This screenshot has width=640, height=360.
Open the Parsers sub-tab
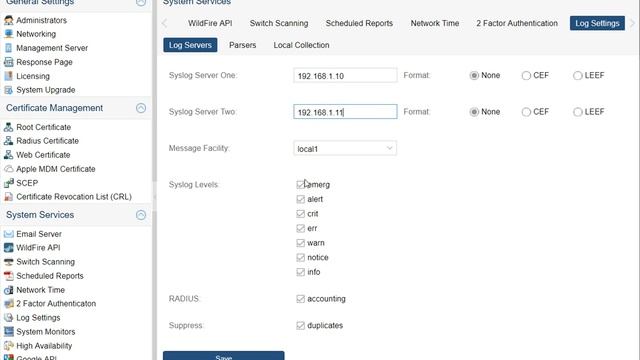click(x=242, y=45)
